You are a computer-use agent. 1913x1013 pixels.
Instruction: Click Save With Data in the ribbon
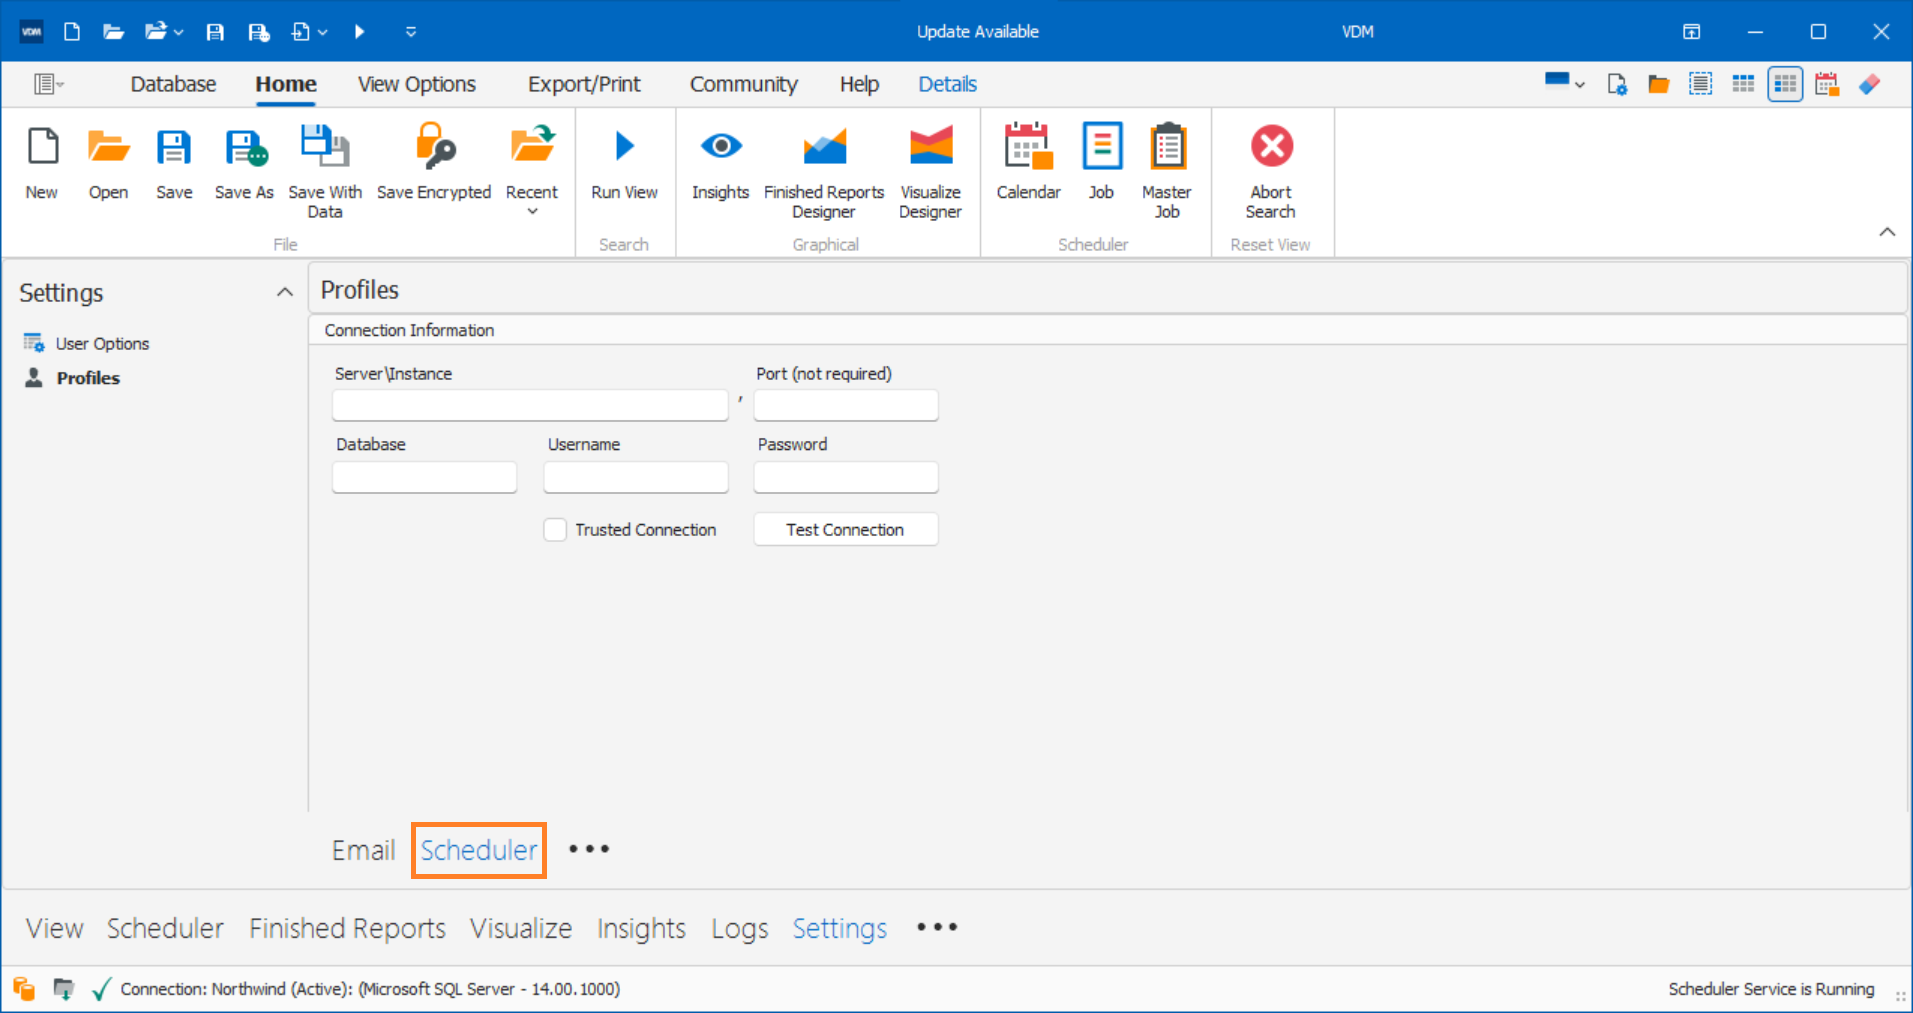pos(324,171)
